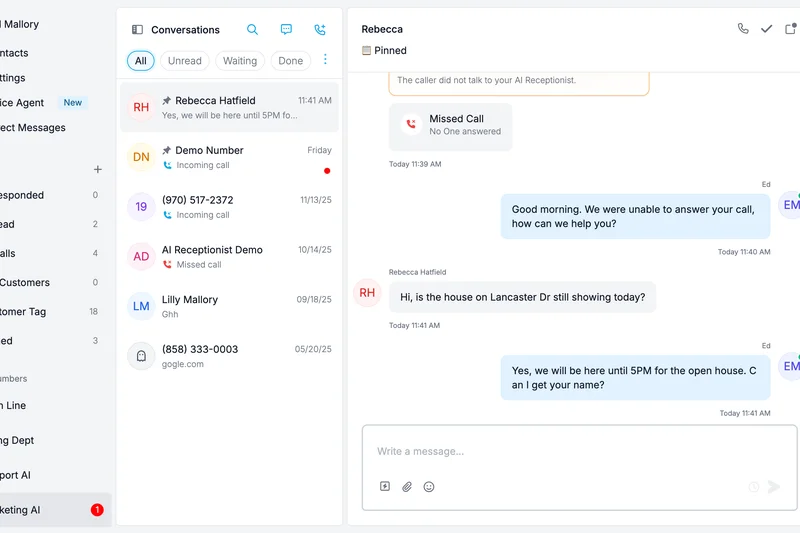Image resolution: width=800 pixels, height=533 pixels.
Task: Filter conversations by Waiting
Action: [x=240, y=61]
